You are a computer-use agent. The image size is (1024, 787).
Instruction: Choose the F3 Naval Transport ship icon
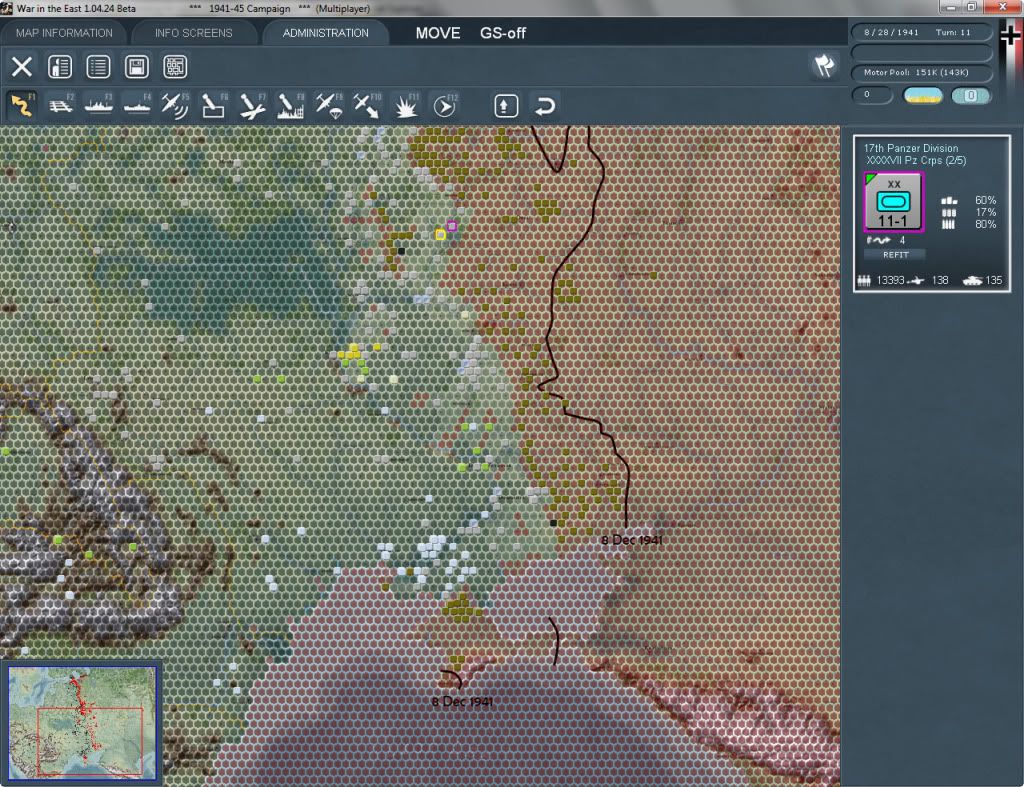point(99,106)
